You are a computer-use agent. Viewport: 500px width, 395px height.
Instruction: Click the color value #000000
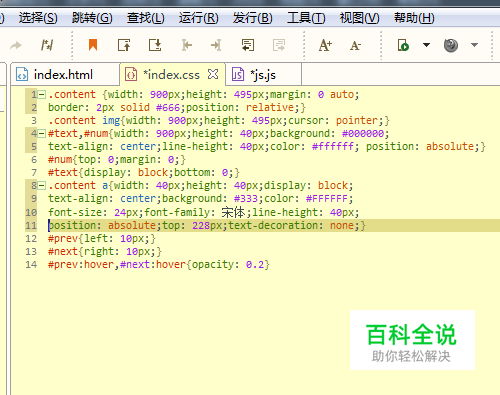click(363, 133)
